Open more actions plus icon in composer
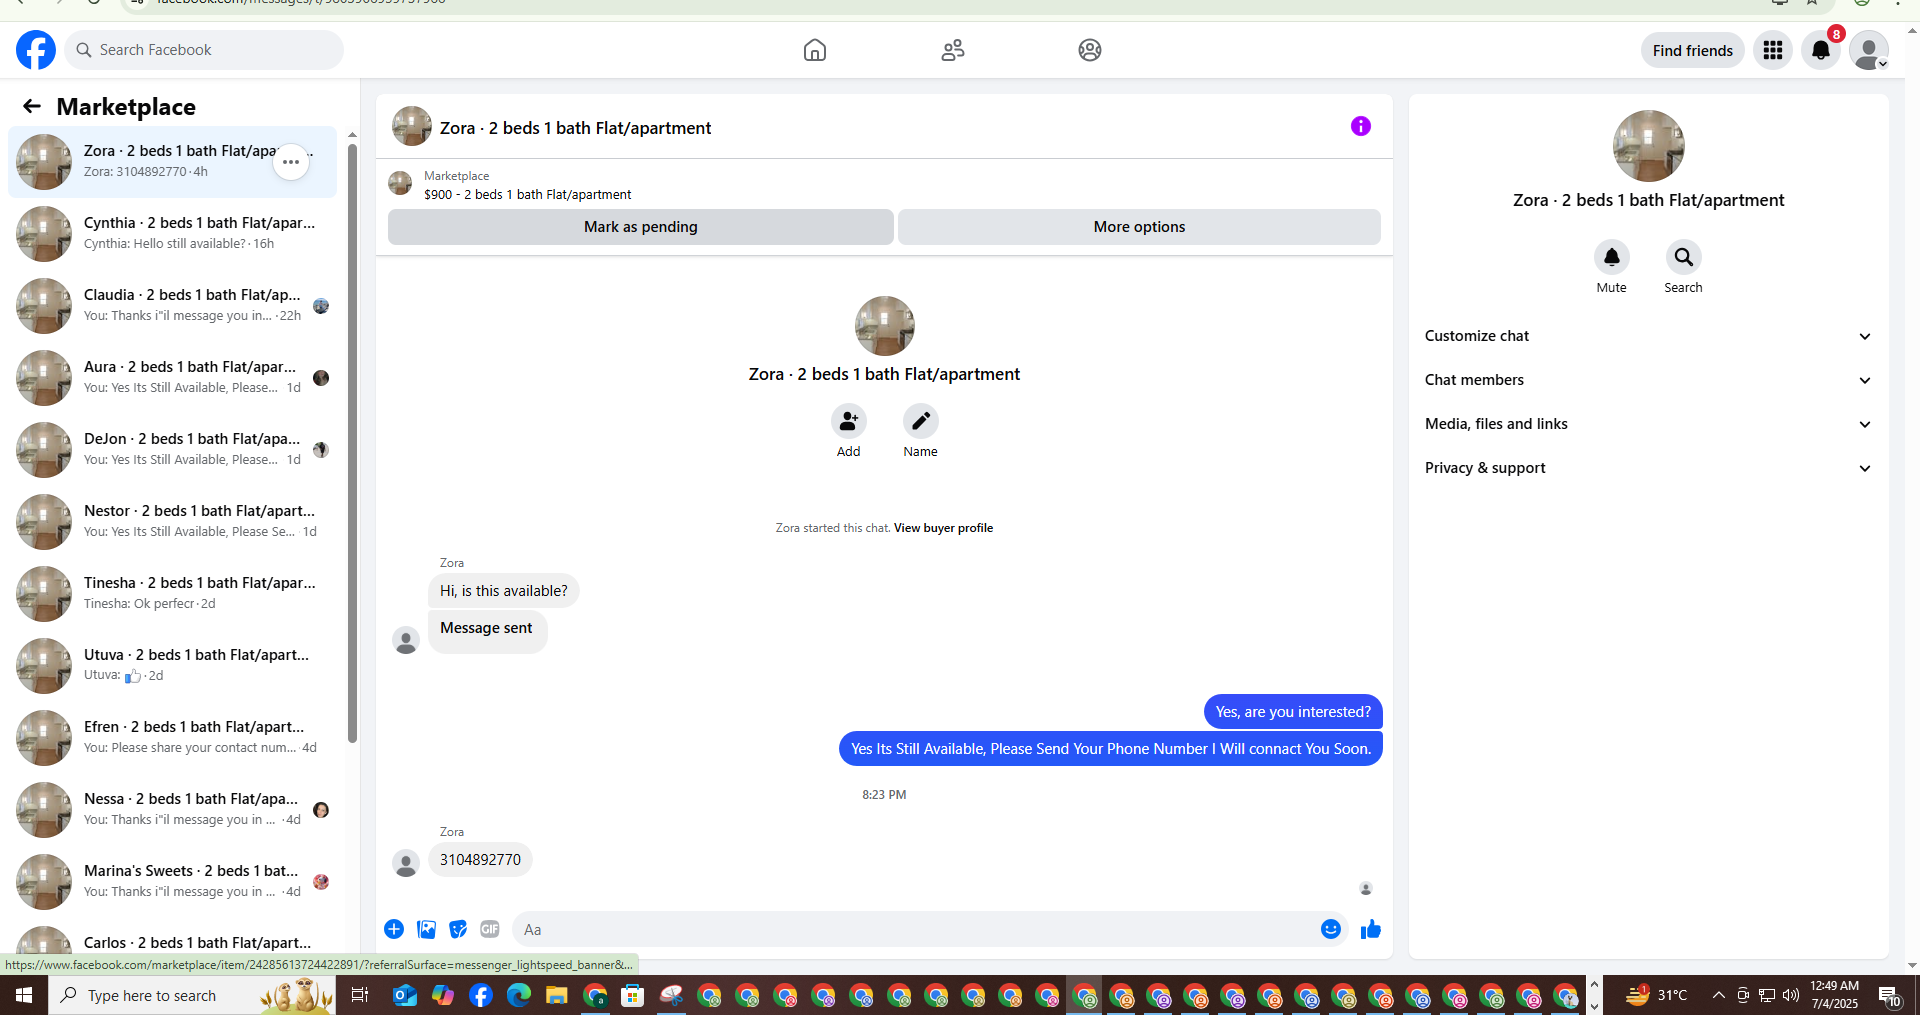This screenshot has width=1920, height=1015. (x=394, y=929)
